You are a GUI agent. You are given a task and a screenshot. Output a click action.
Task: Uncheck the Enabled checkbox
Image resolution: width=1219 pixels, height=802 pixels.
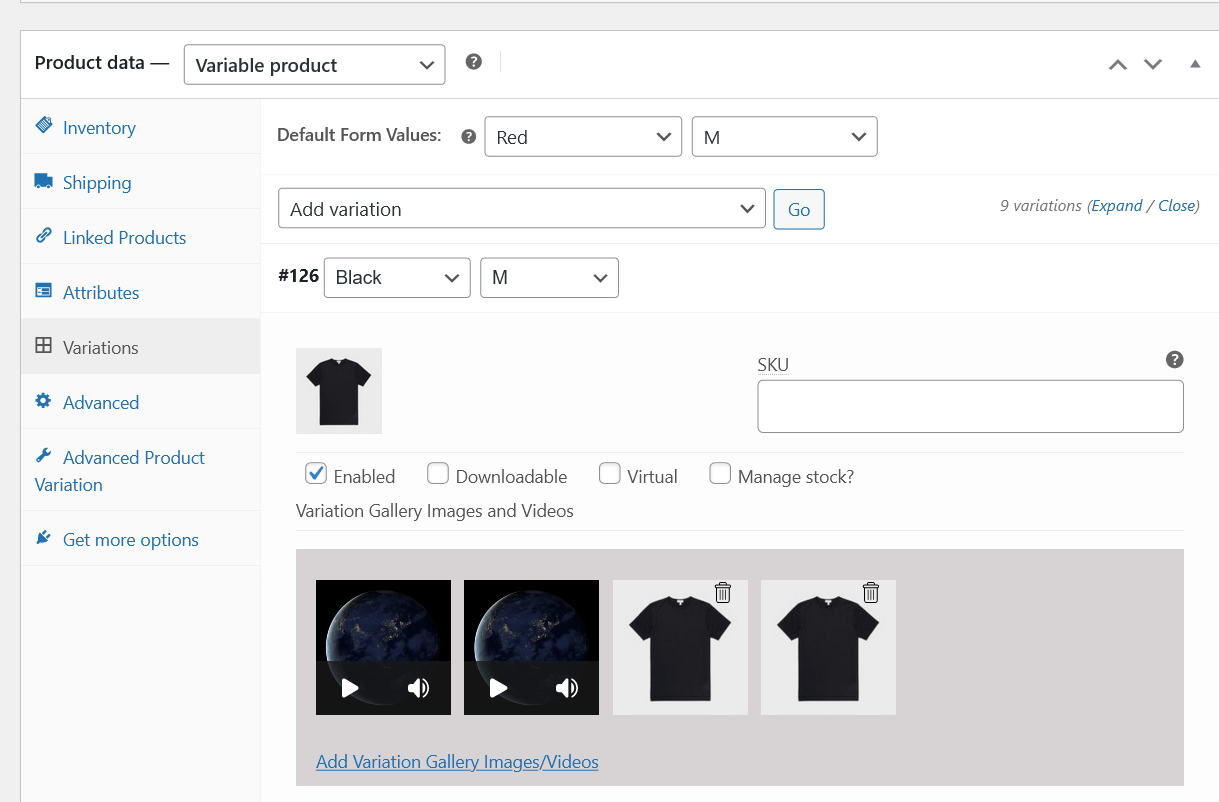(x=316, y=474)
